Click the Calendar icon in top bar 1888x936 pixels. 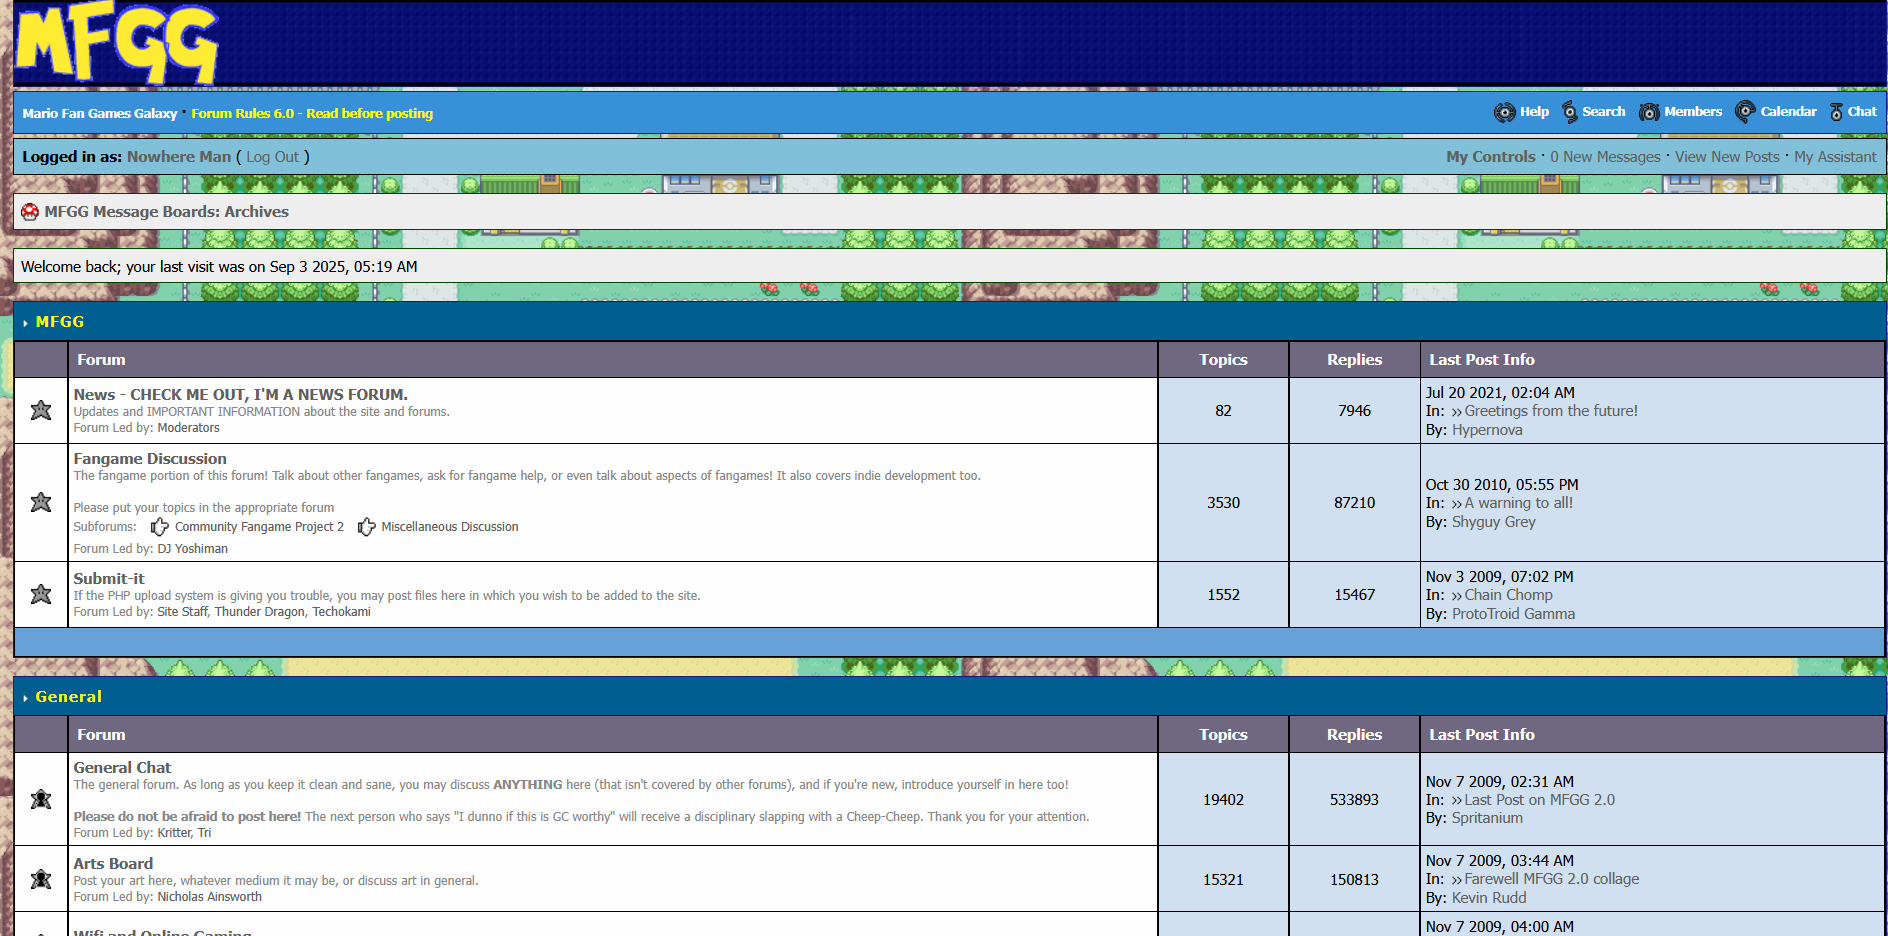(1745, 112)
